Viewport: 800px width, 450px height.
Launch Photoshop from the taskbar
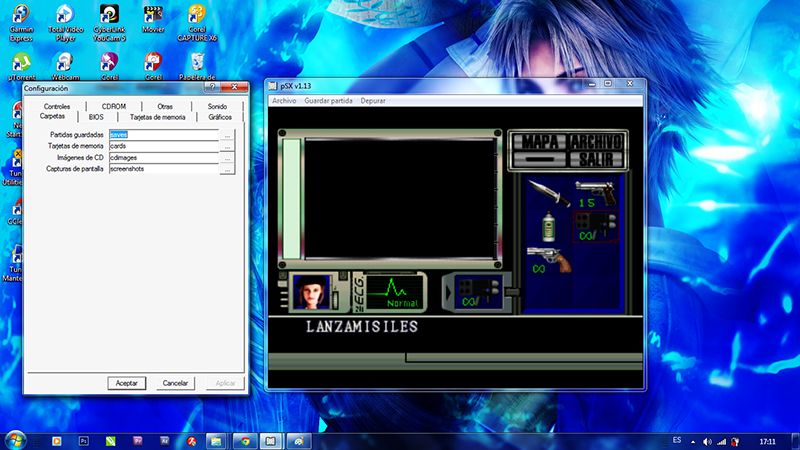coord(83,441)
